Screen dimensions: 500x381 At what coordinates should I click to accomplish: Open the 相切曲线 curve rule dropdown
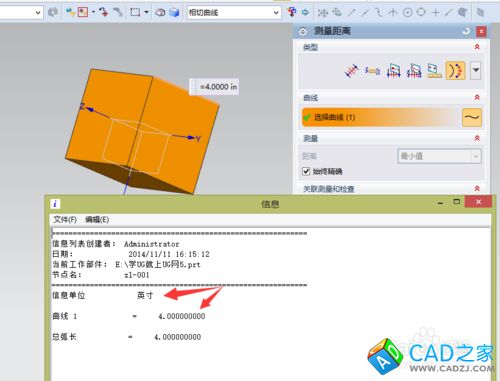click(x=234, y=13)
